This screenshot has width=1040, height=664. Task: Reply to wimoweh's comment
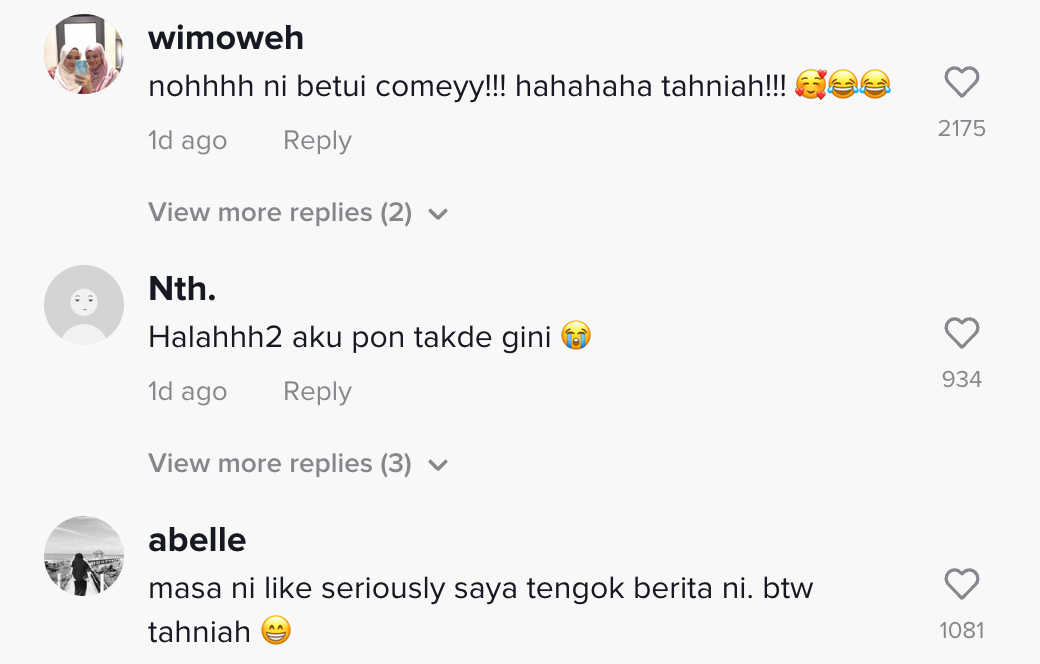pyautogui.click(x=317, y=141)
